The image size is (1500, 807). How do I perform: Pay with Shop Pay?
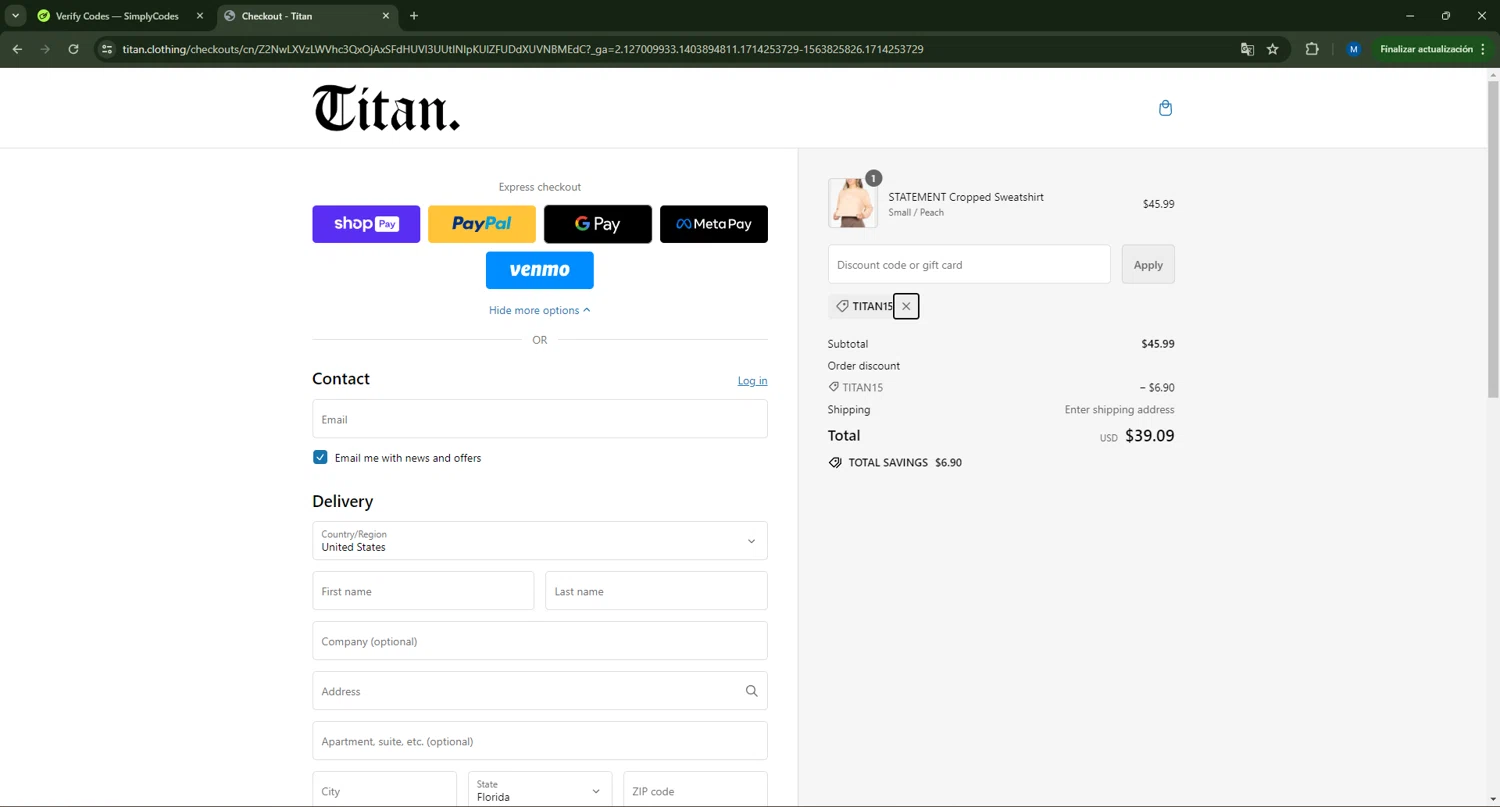(366, 224)
